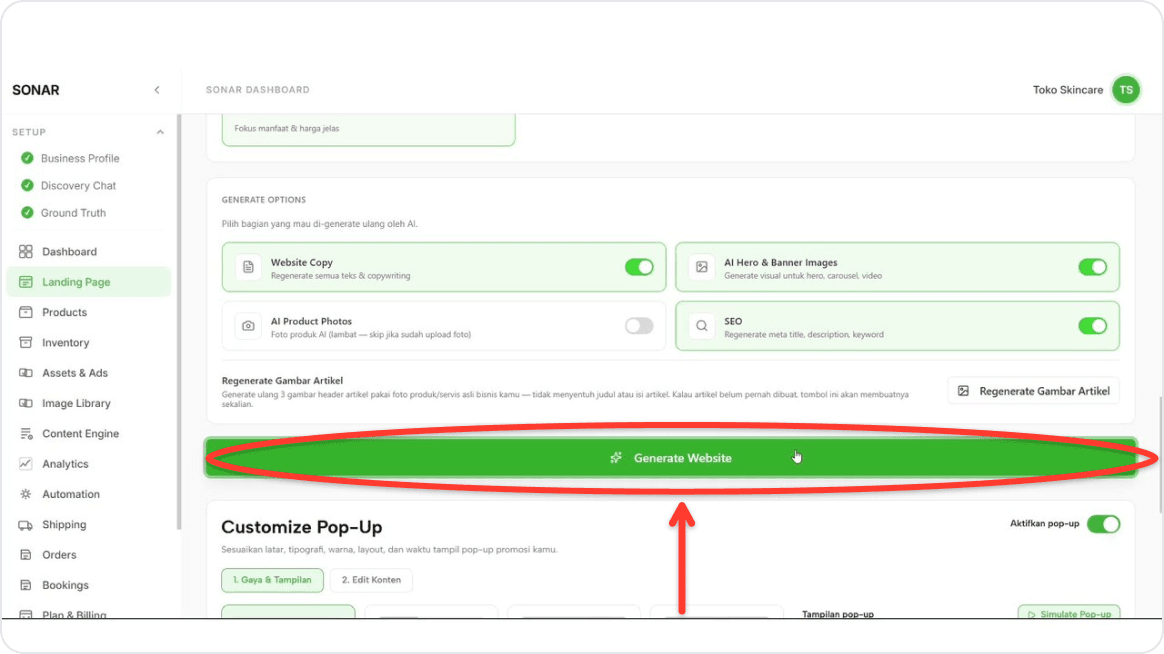Click the GENERATE OPTIONS heading
1164x654 pixels.
[x=264, y=200]
